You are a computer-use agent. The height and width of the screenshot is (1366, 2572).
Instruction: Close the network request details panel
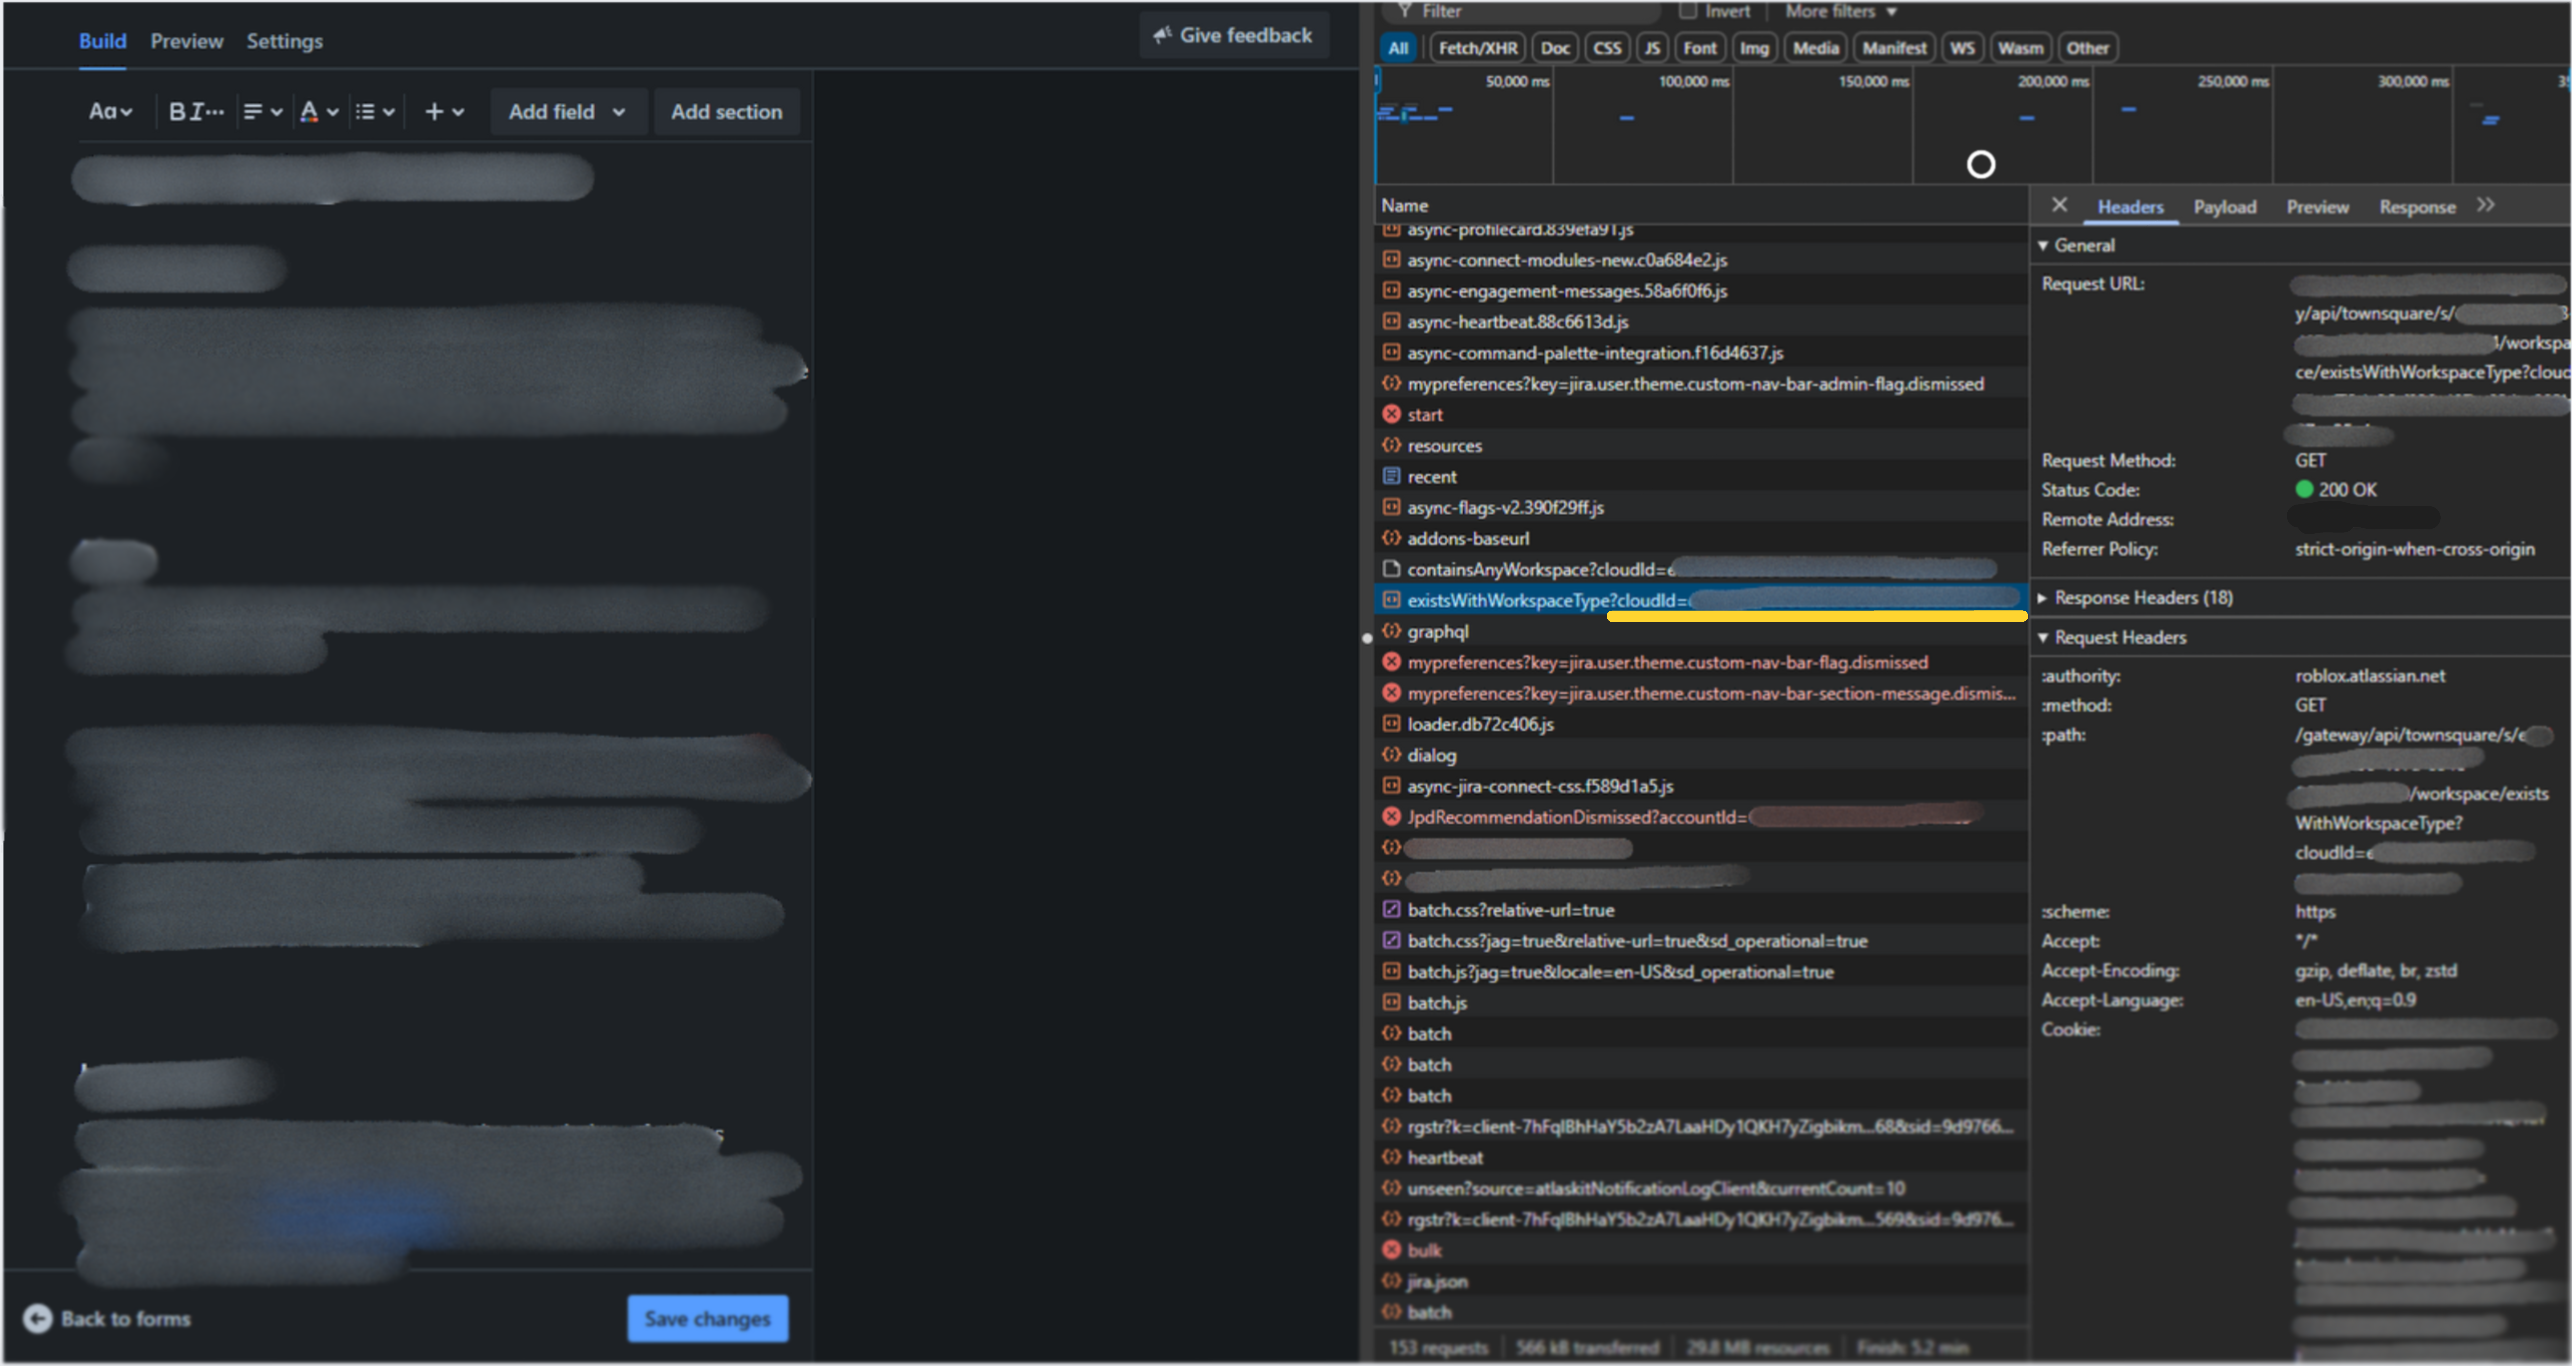(2059, 205)
